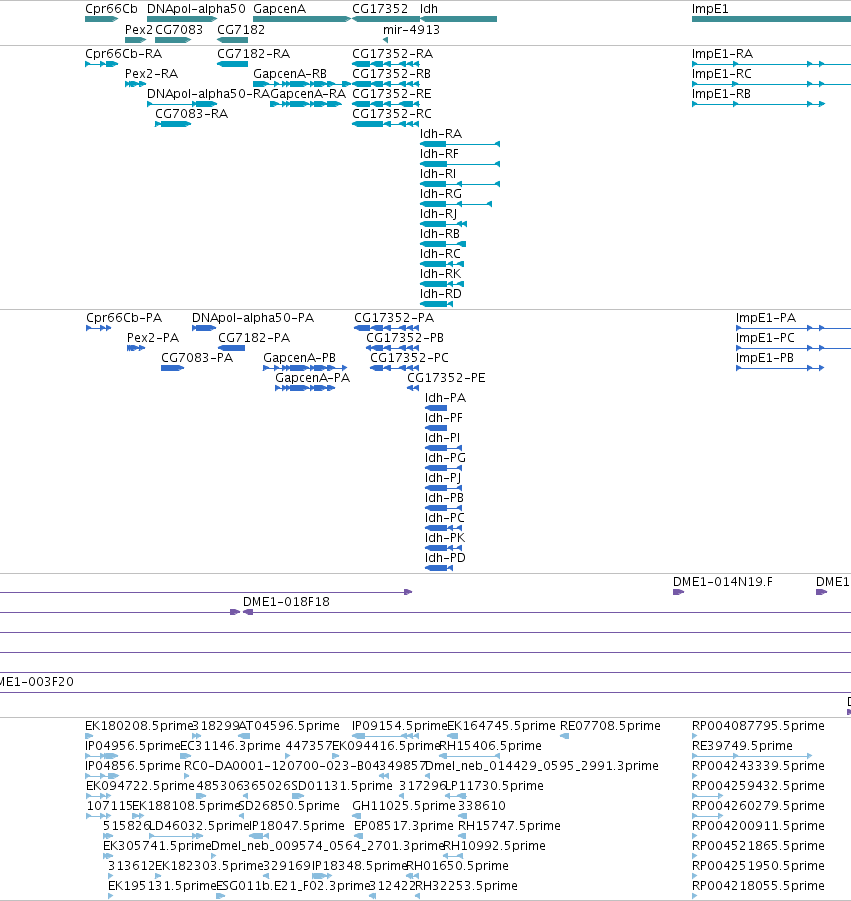851x901 pixels.
Task: Open protein GapcenA-PA
Action: (313, 378)
